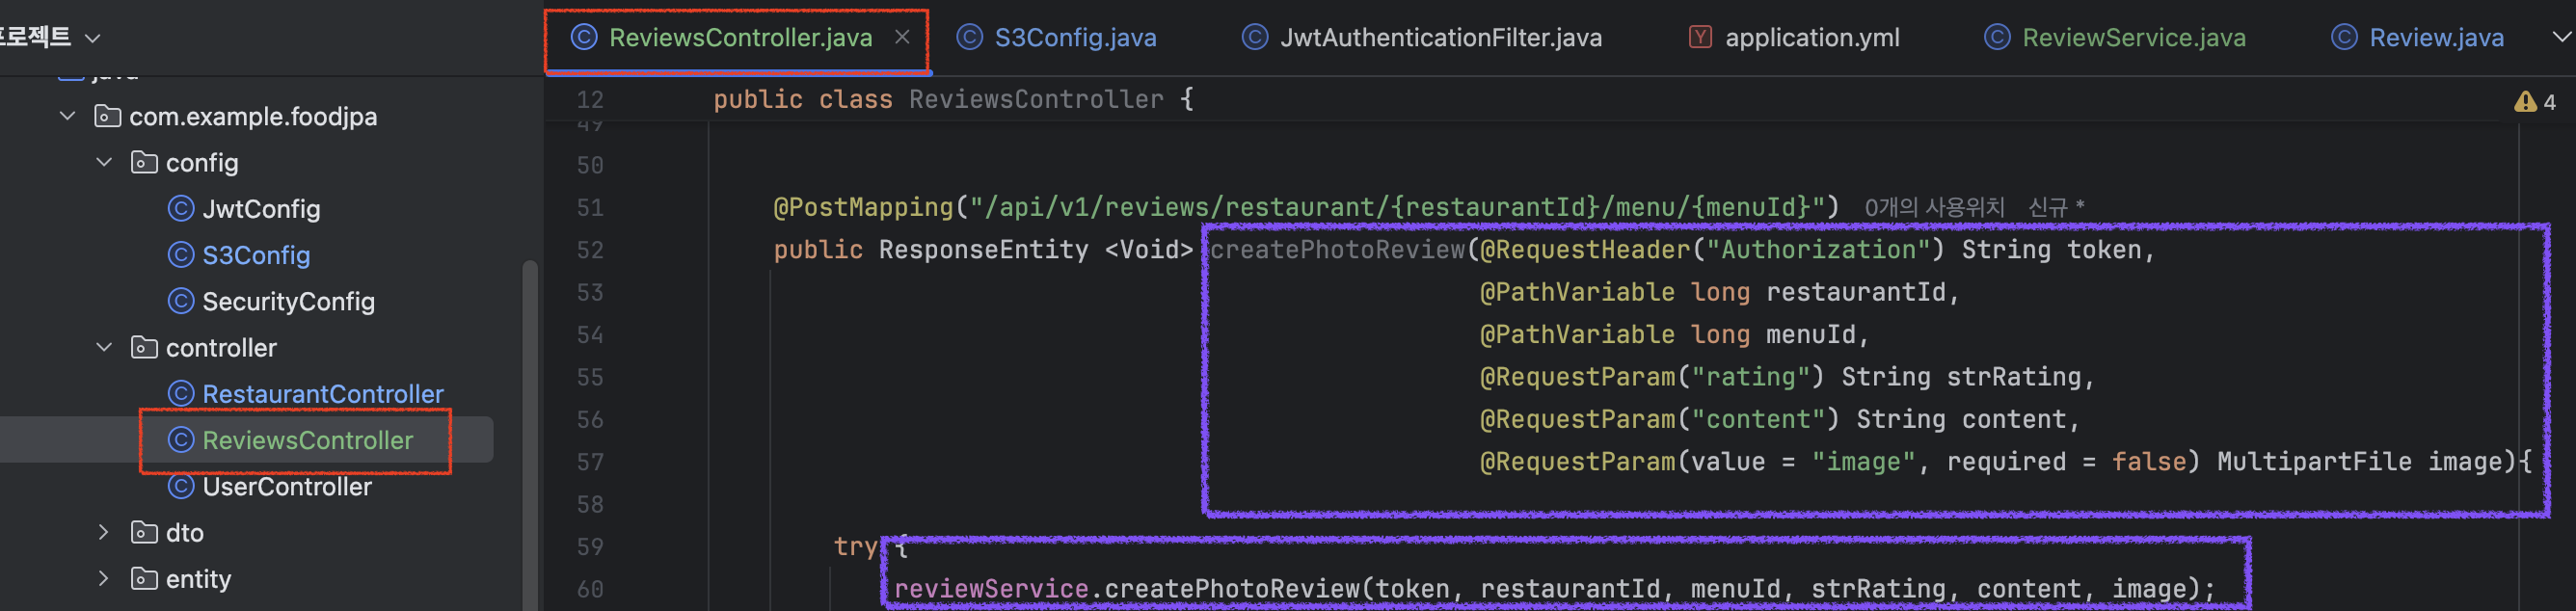Screen dimensions: 2576x611
Task: Click class icon on ReviewService.java tab
Action: 1997,37
